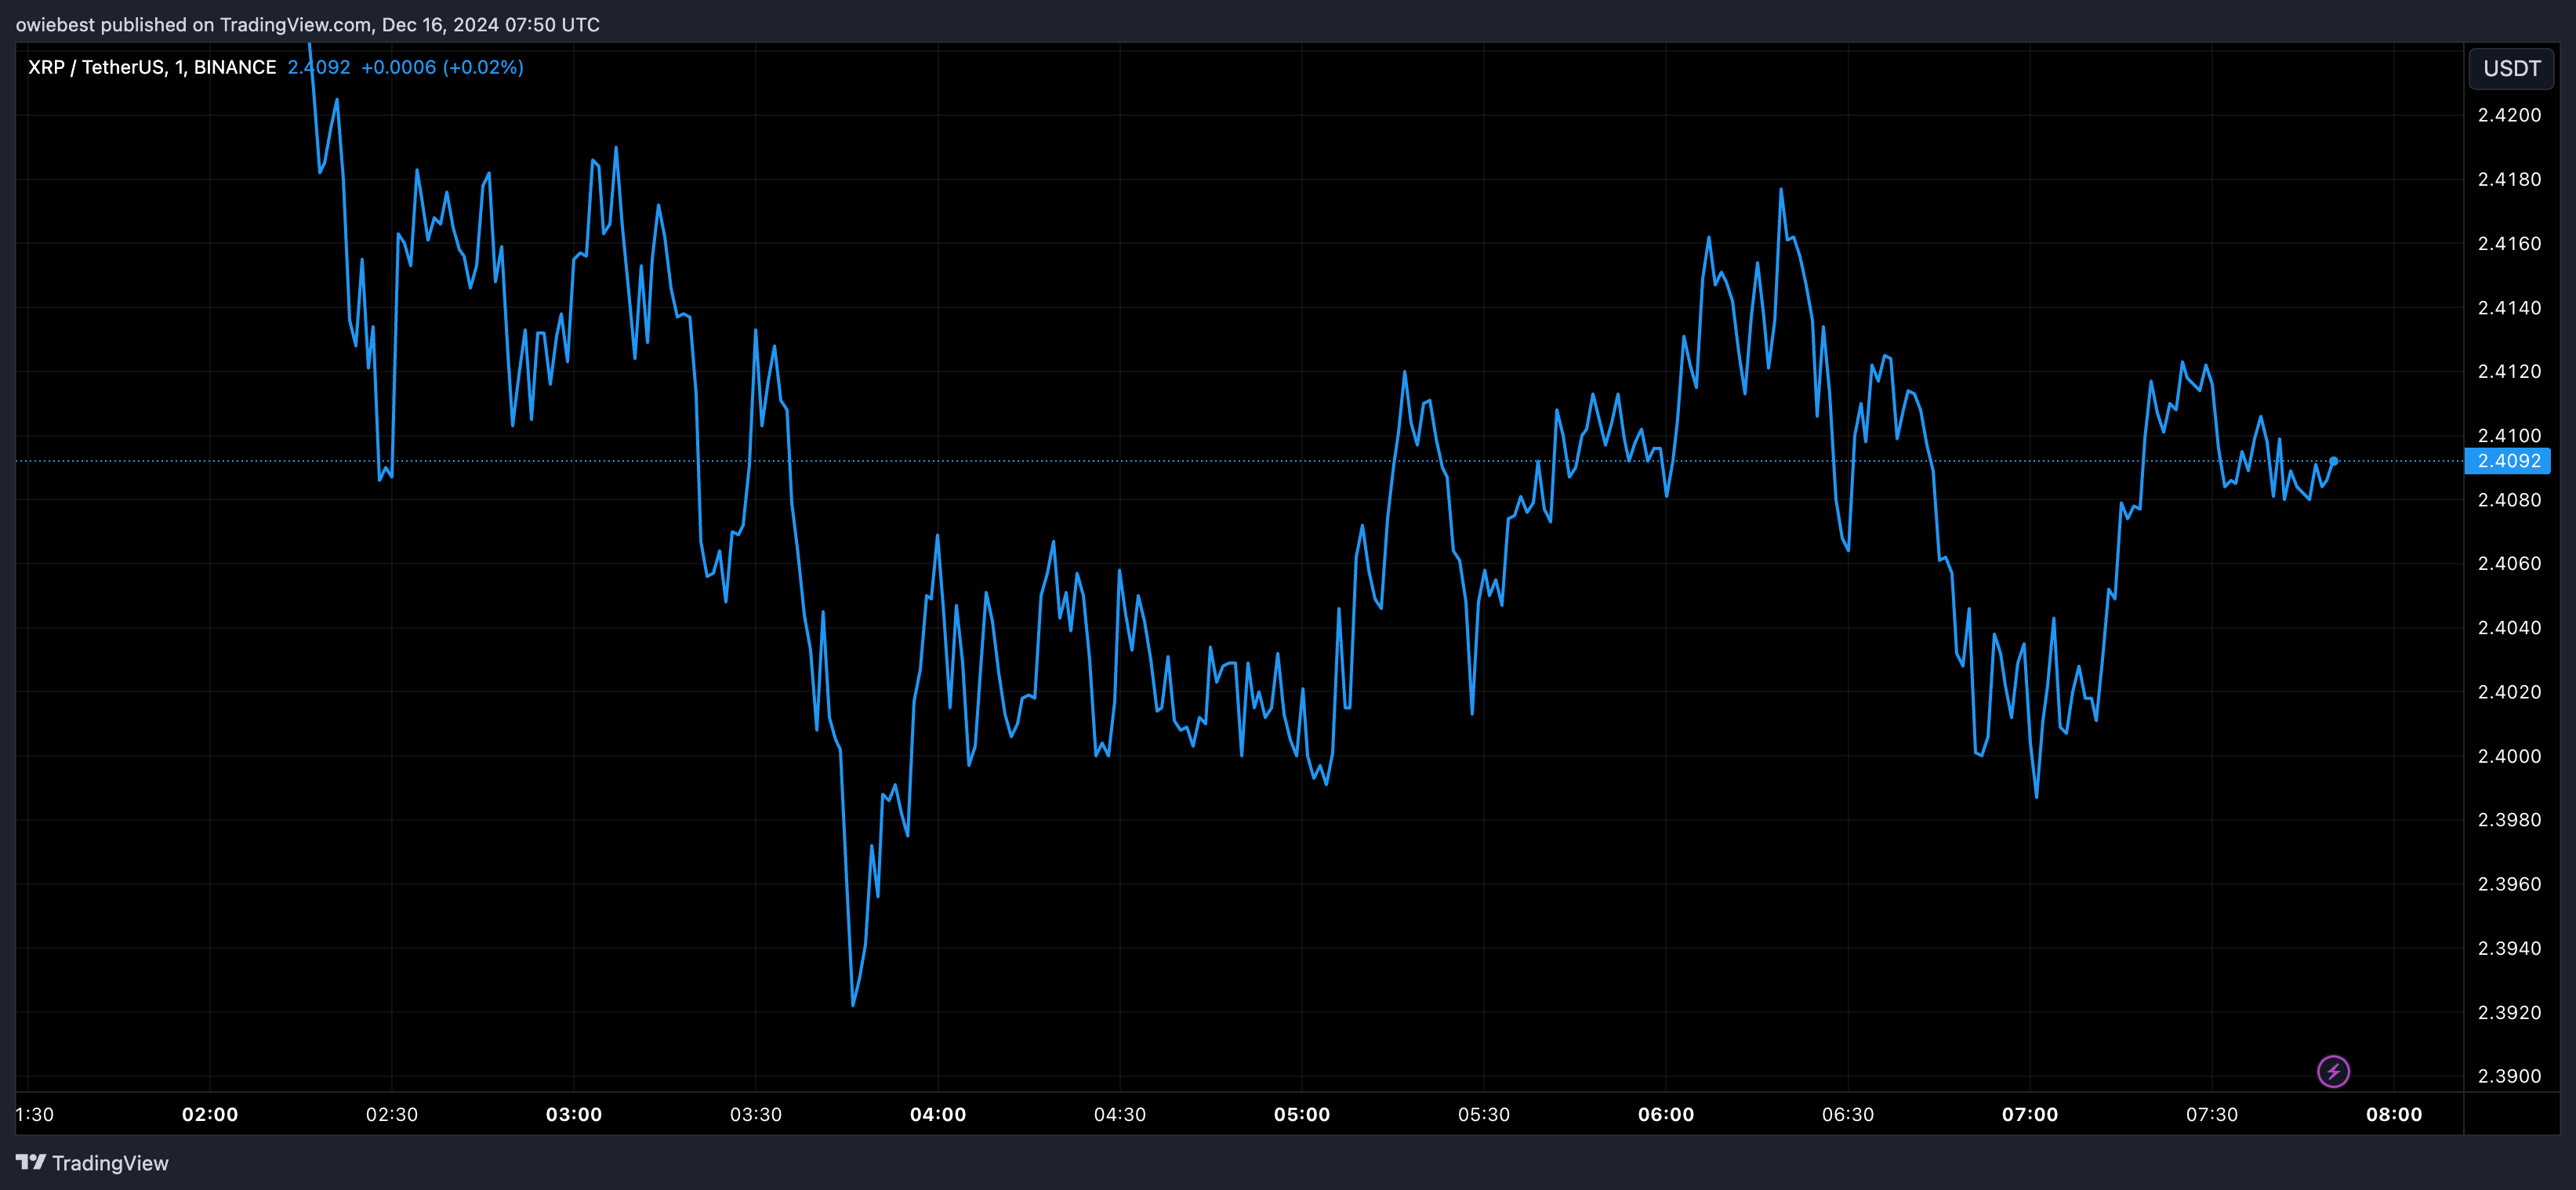
Task: Click the 05:30 time axis label
Action: coord(1484,1114)
